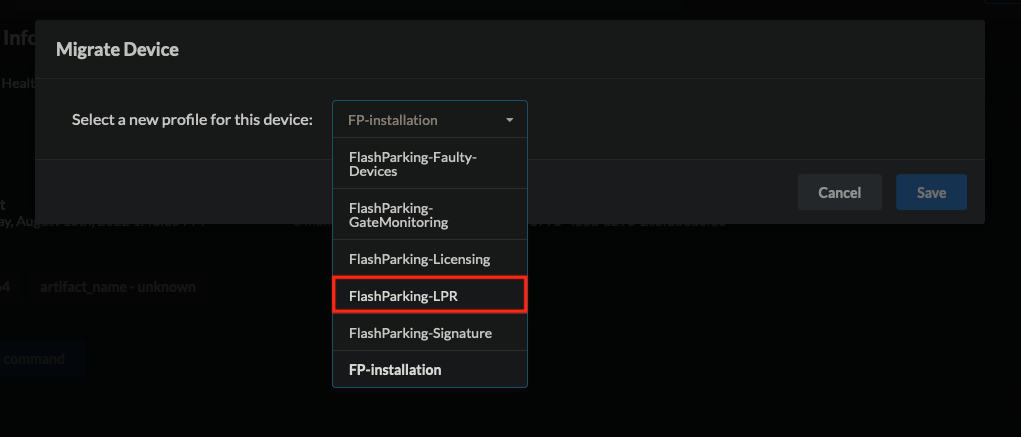The width and height of the screenshot is (1021, 437).
Task: Click the dimmed tag left of artifact_name
Action: [x=8, y=287]
